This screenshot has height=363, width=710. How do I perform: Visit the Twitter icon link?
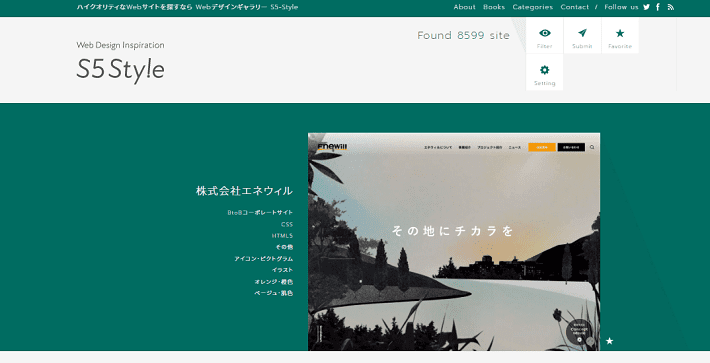point(646,7)
